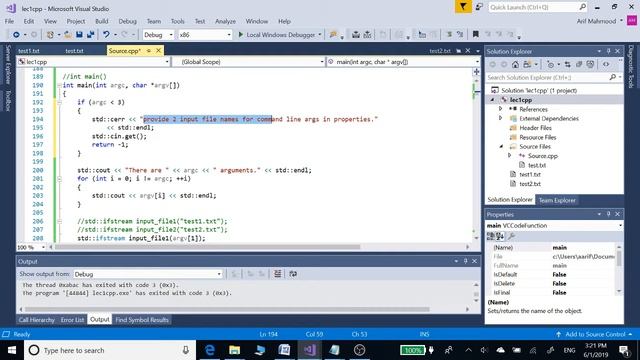This screenshot has height=360, width=640.
Task: Switch to the Error List tab
Action: tap(72, 320)
